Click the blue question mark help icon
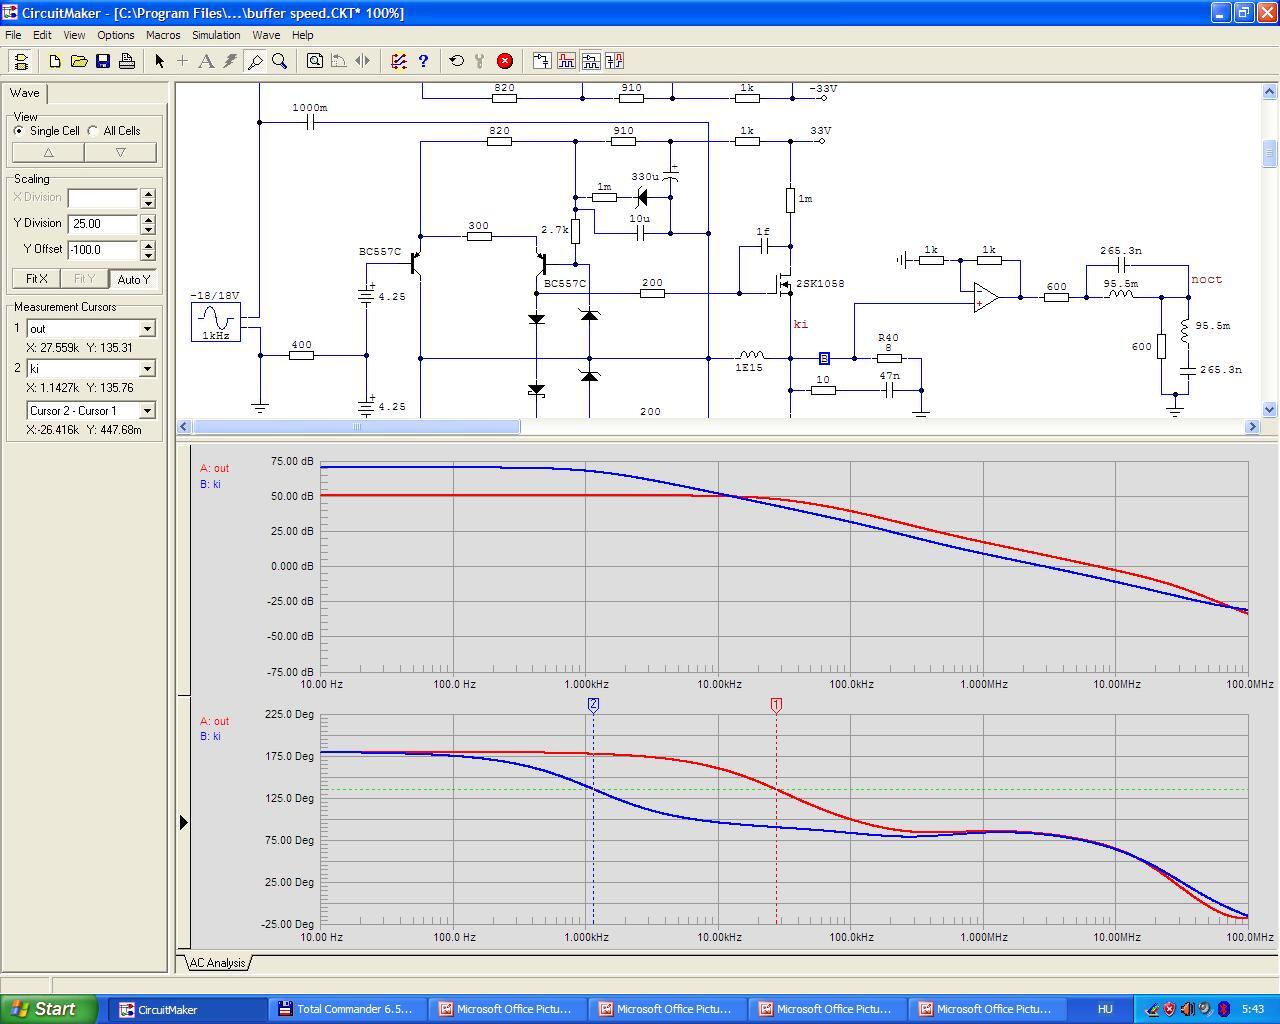Screen dimensions: 1280x1024 (x=423, y=61)
